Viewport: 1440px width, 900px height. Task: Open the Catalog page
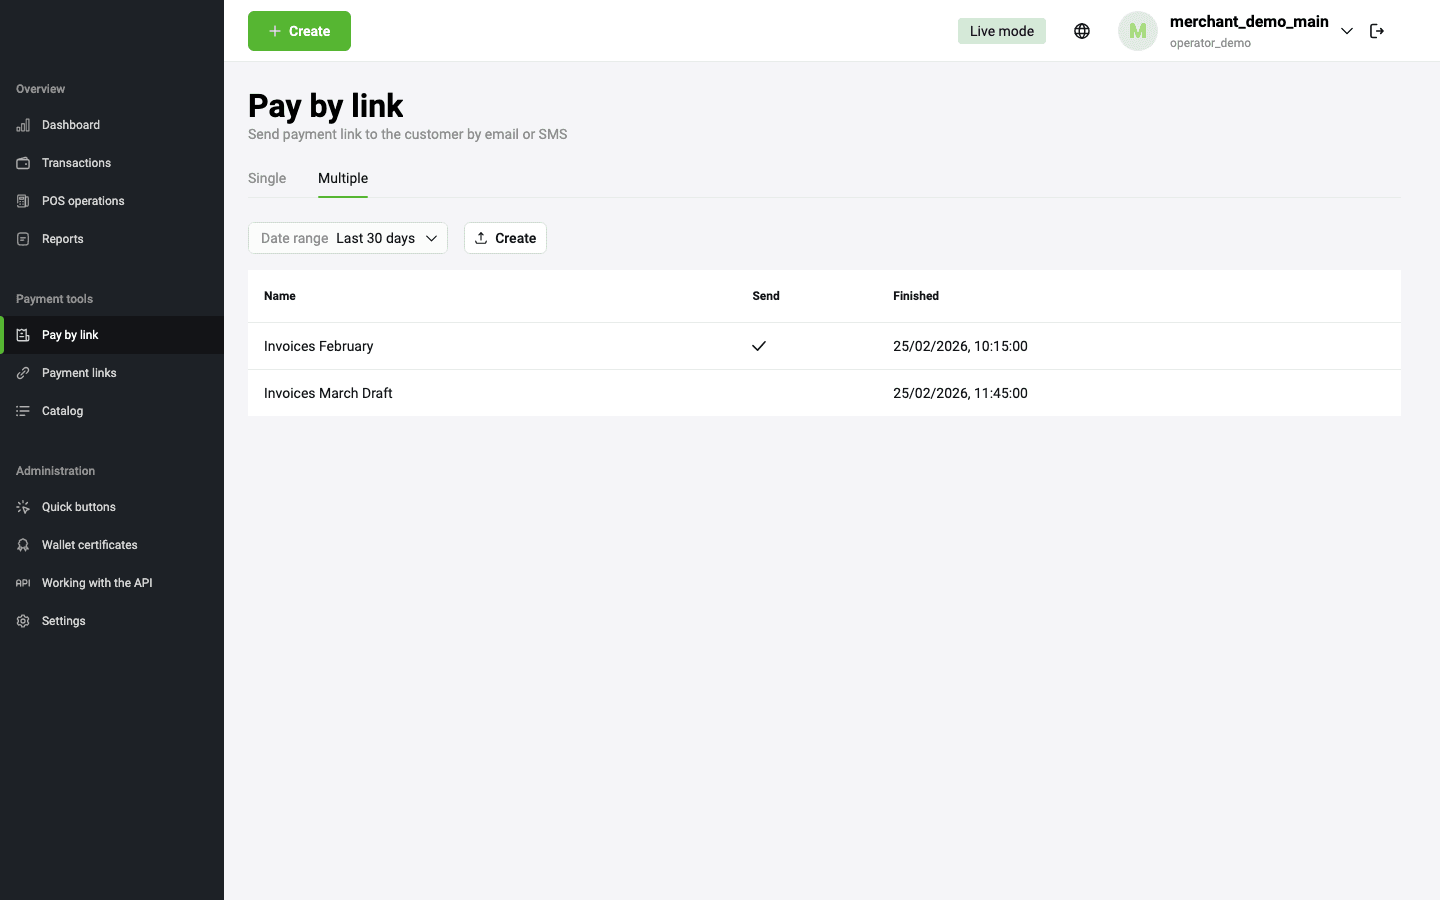pyautogui.click(x=62, y=411)
